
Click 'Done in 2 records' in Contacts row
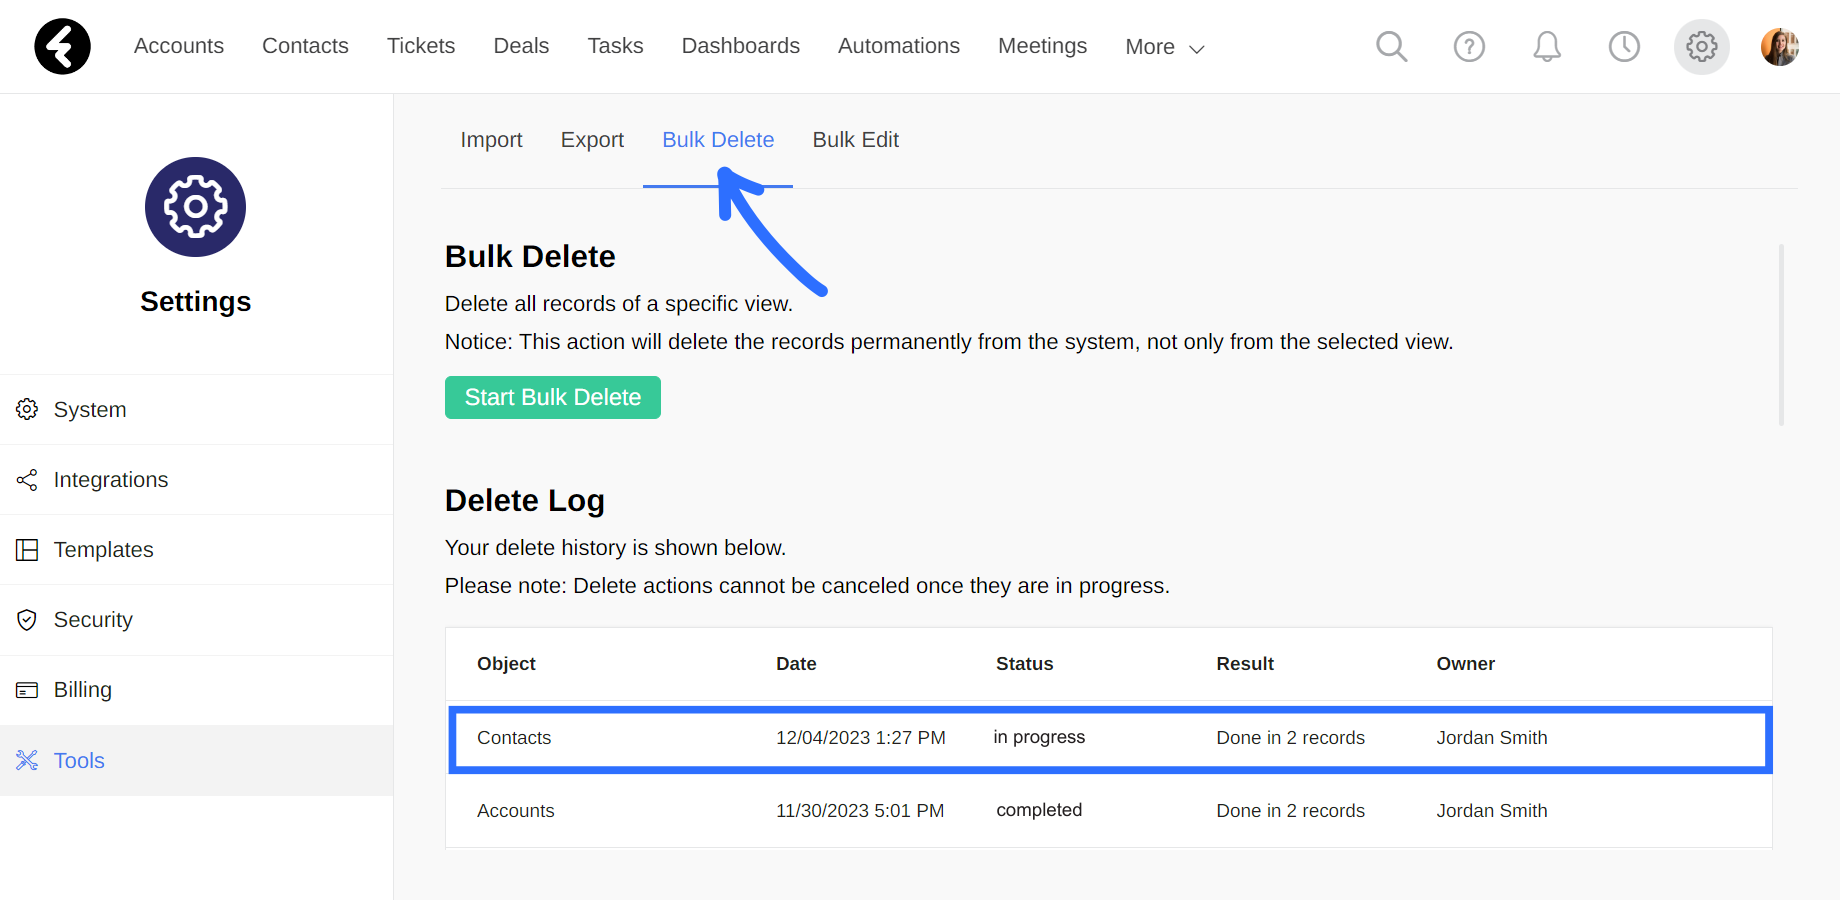(1290, 738)
